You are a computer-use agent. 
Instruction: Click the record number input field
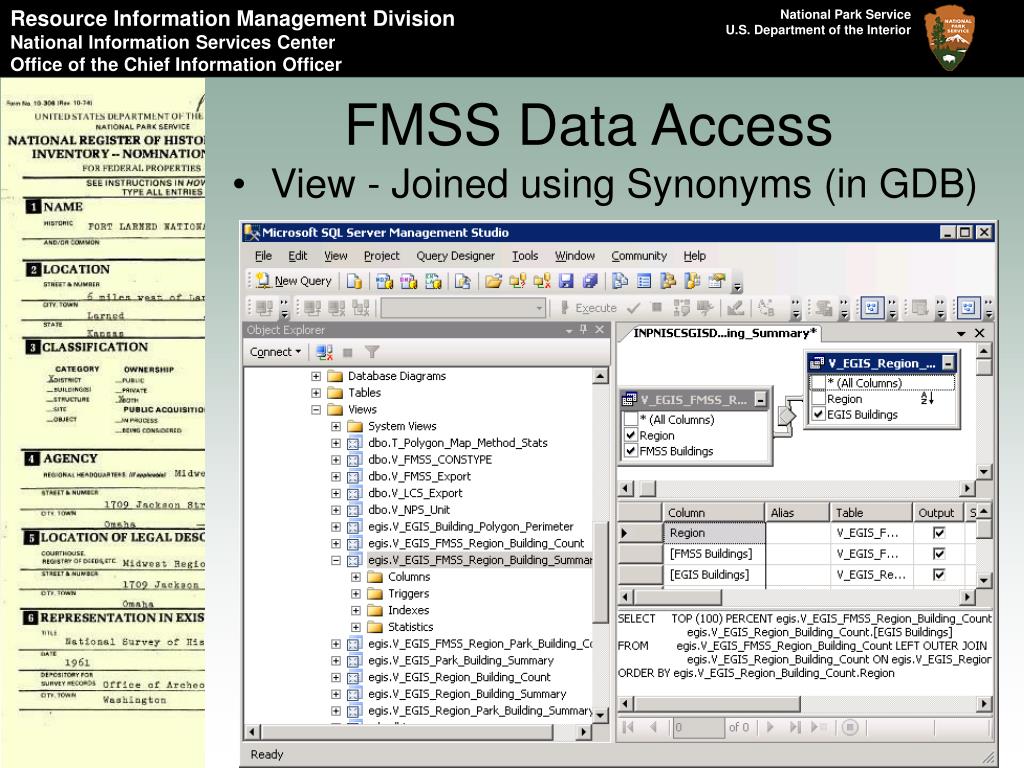698,727
